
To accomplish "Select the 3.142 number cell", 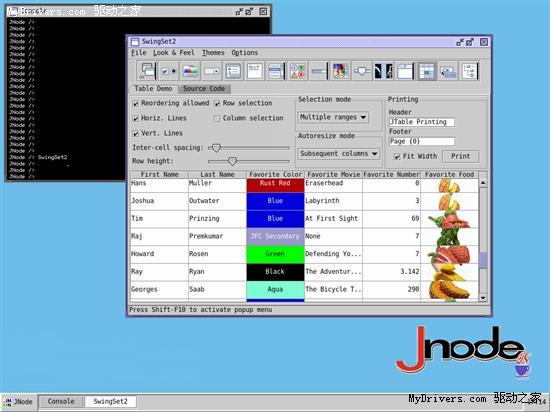I will click(391, 272).
